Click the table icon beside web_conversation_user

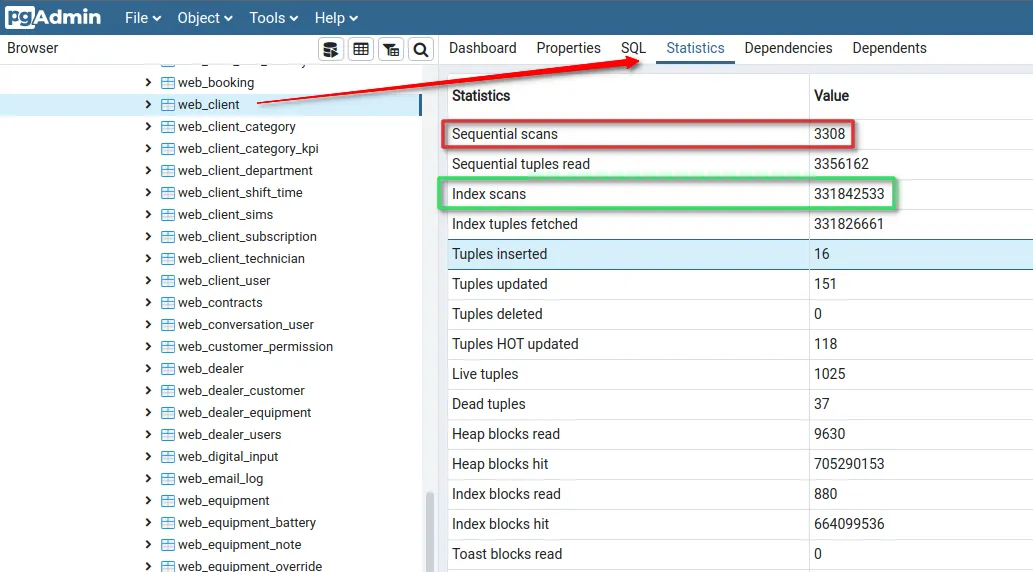click(168, 325)
